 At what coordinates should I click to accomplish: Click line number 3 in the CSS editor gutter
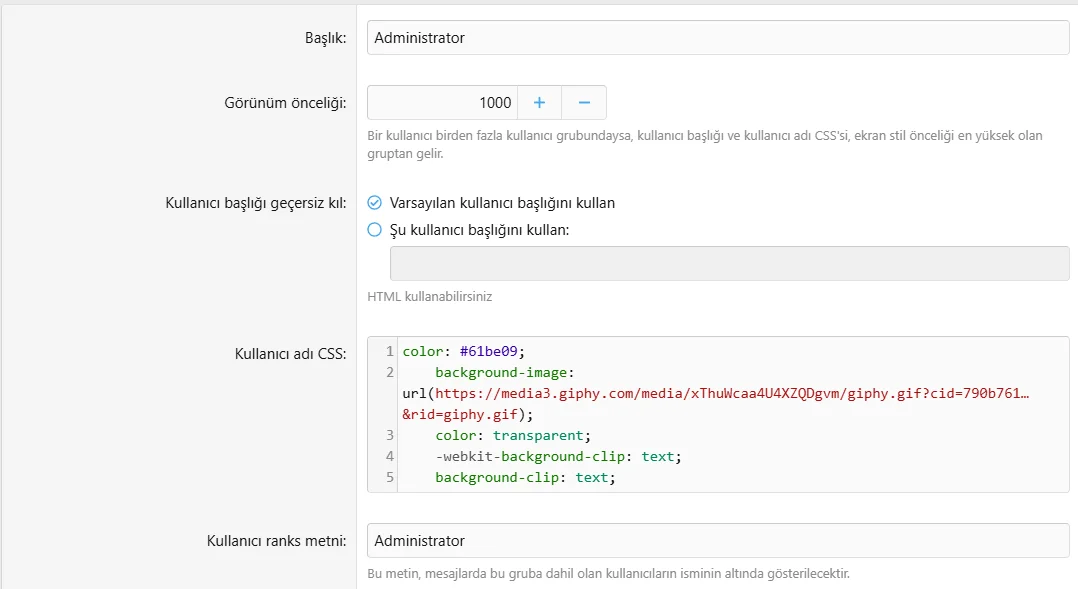click(388, 436)
